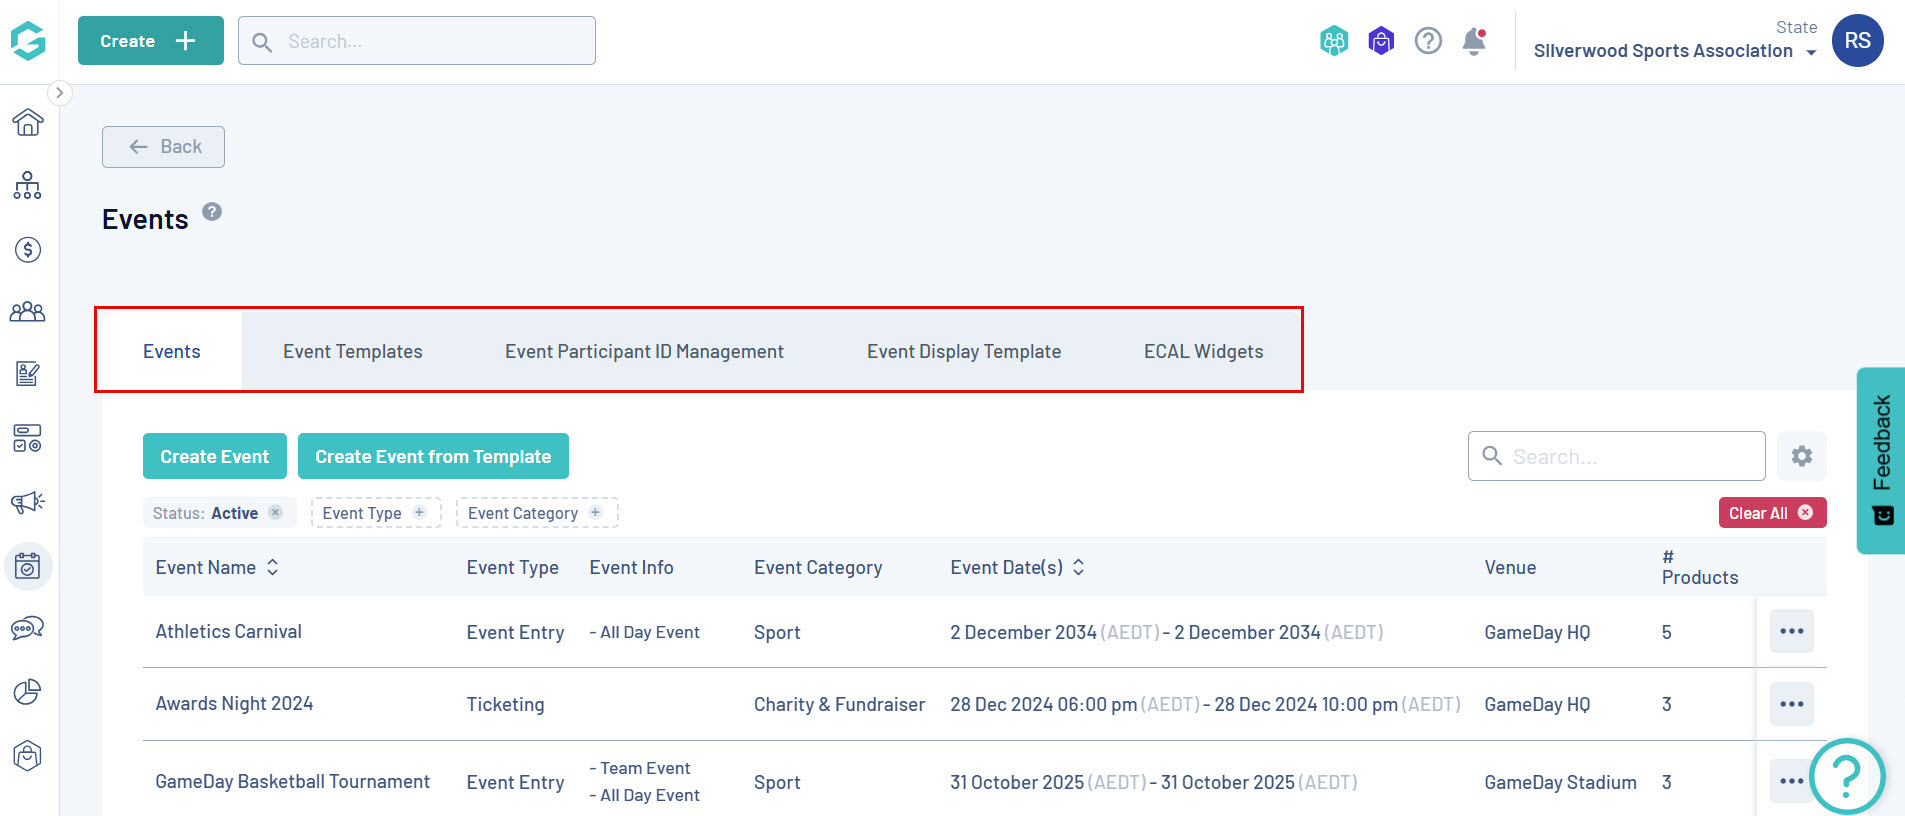
Task: Remove the Status: Active filter
Action: click(x=275, y=513)
